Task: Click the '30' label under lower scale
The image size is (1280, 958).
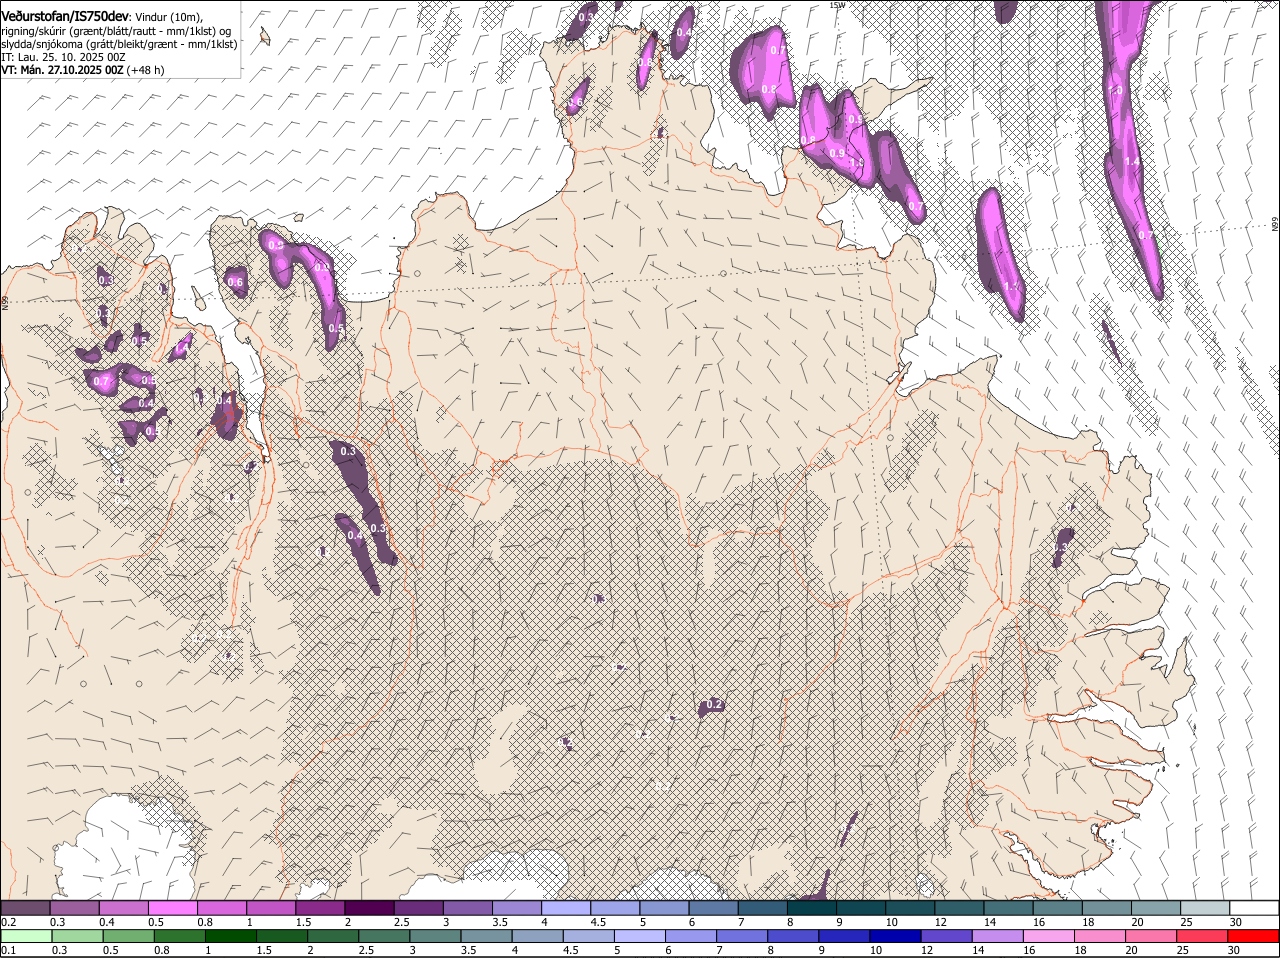Action: pos(1233,951)
